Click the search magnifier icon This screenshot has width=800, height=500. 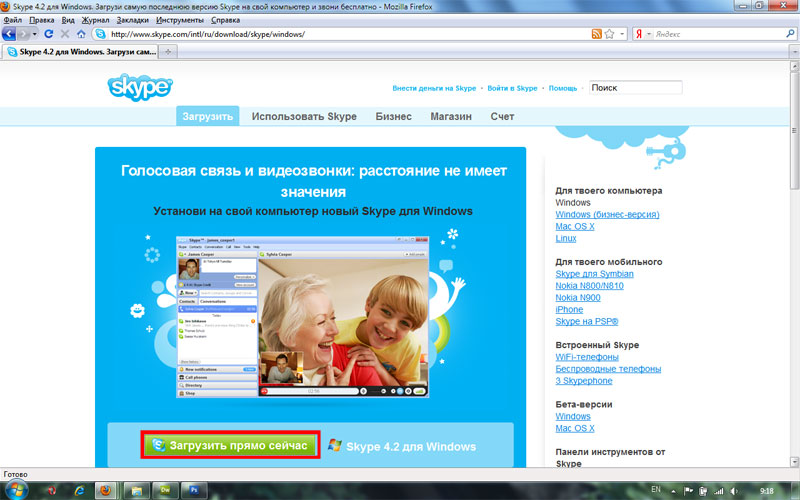790,34
